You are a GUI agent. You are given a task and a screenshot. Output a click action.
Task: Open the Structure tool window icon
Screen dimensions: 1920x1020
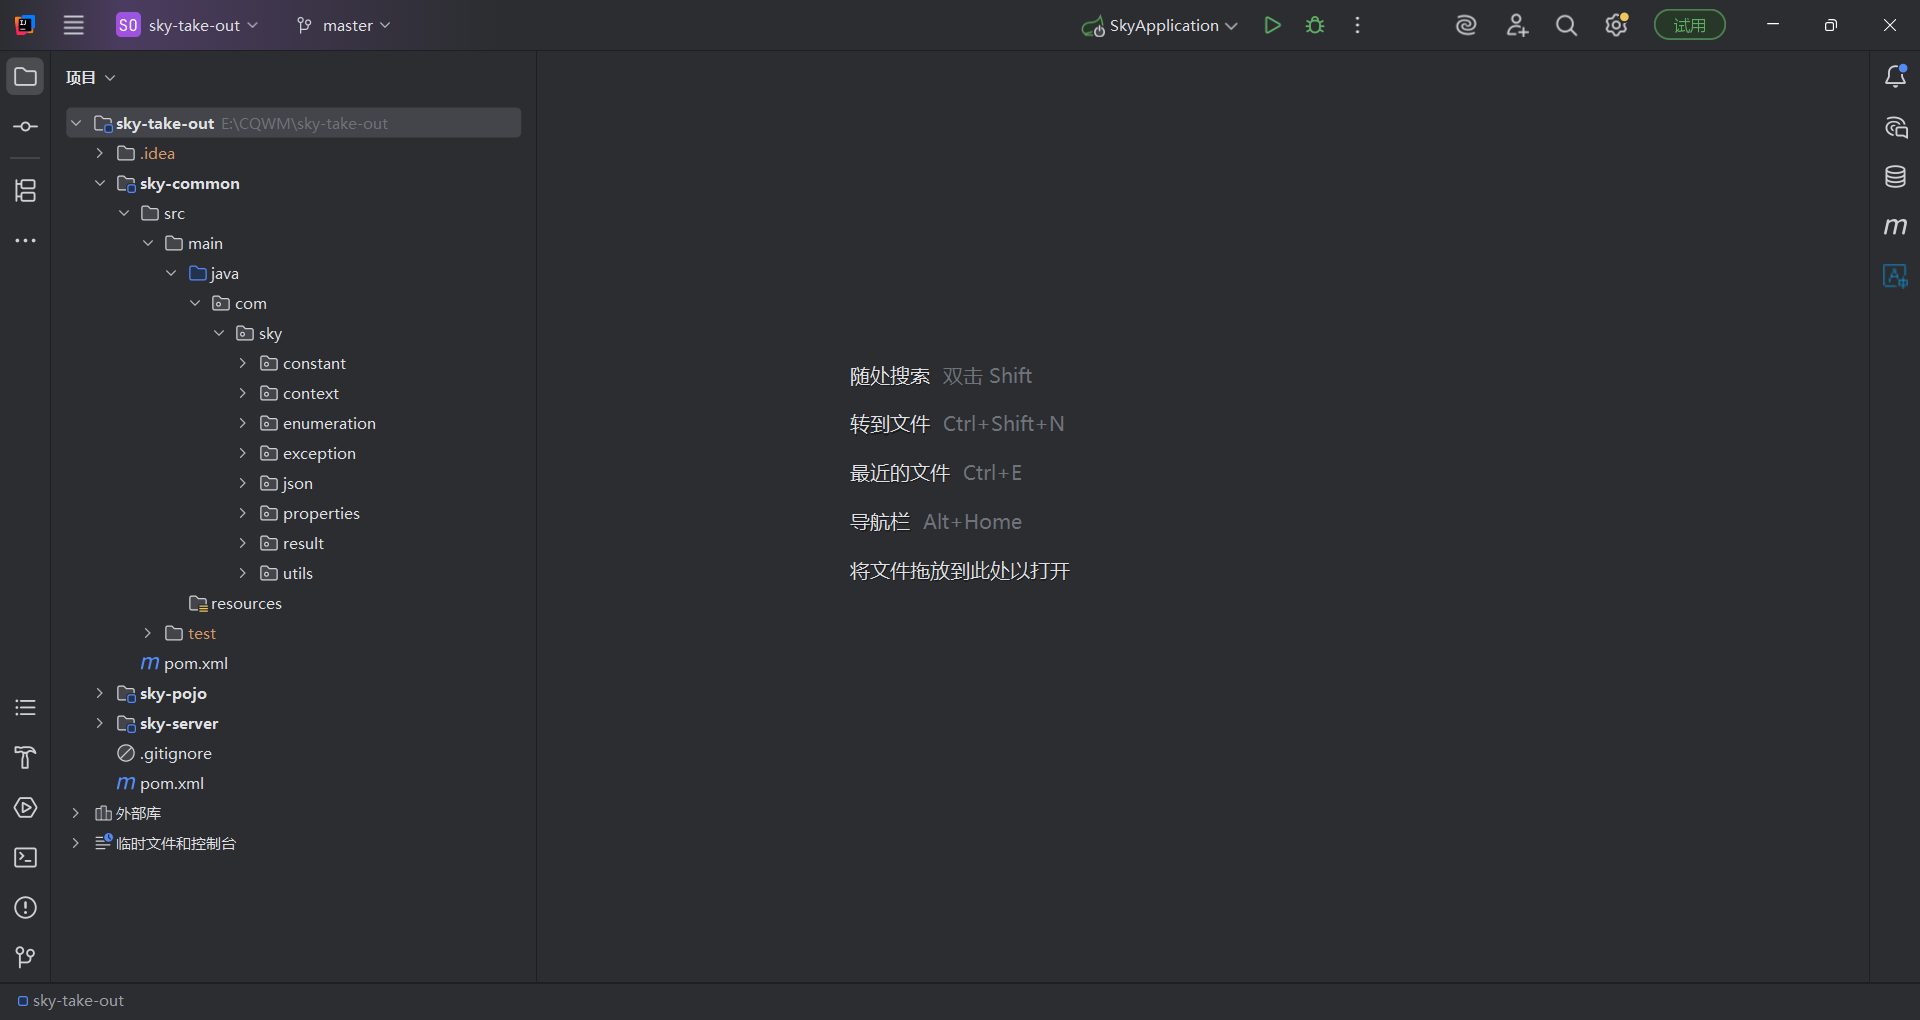[26, 190]
